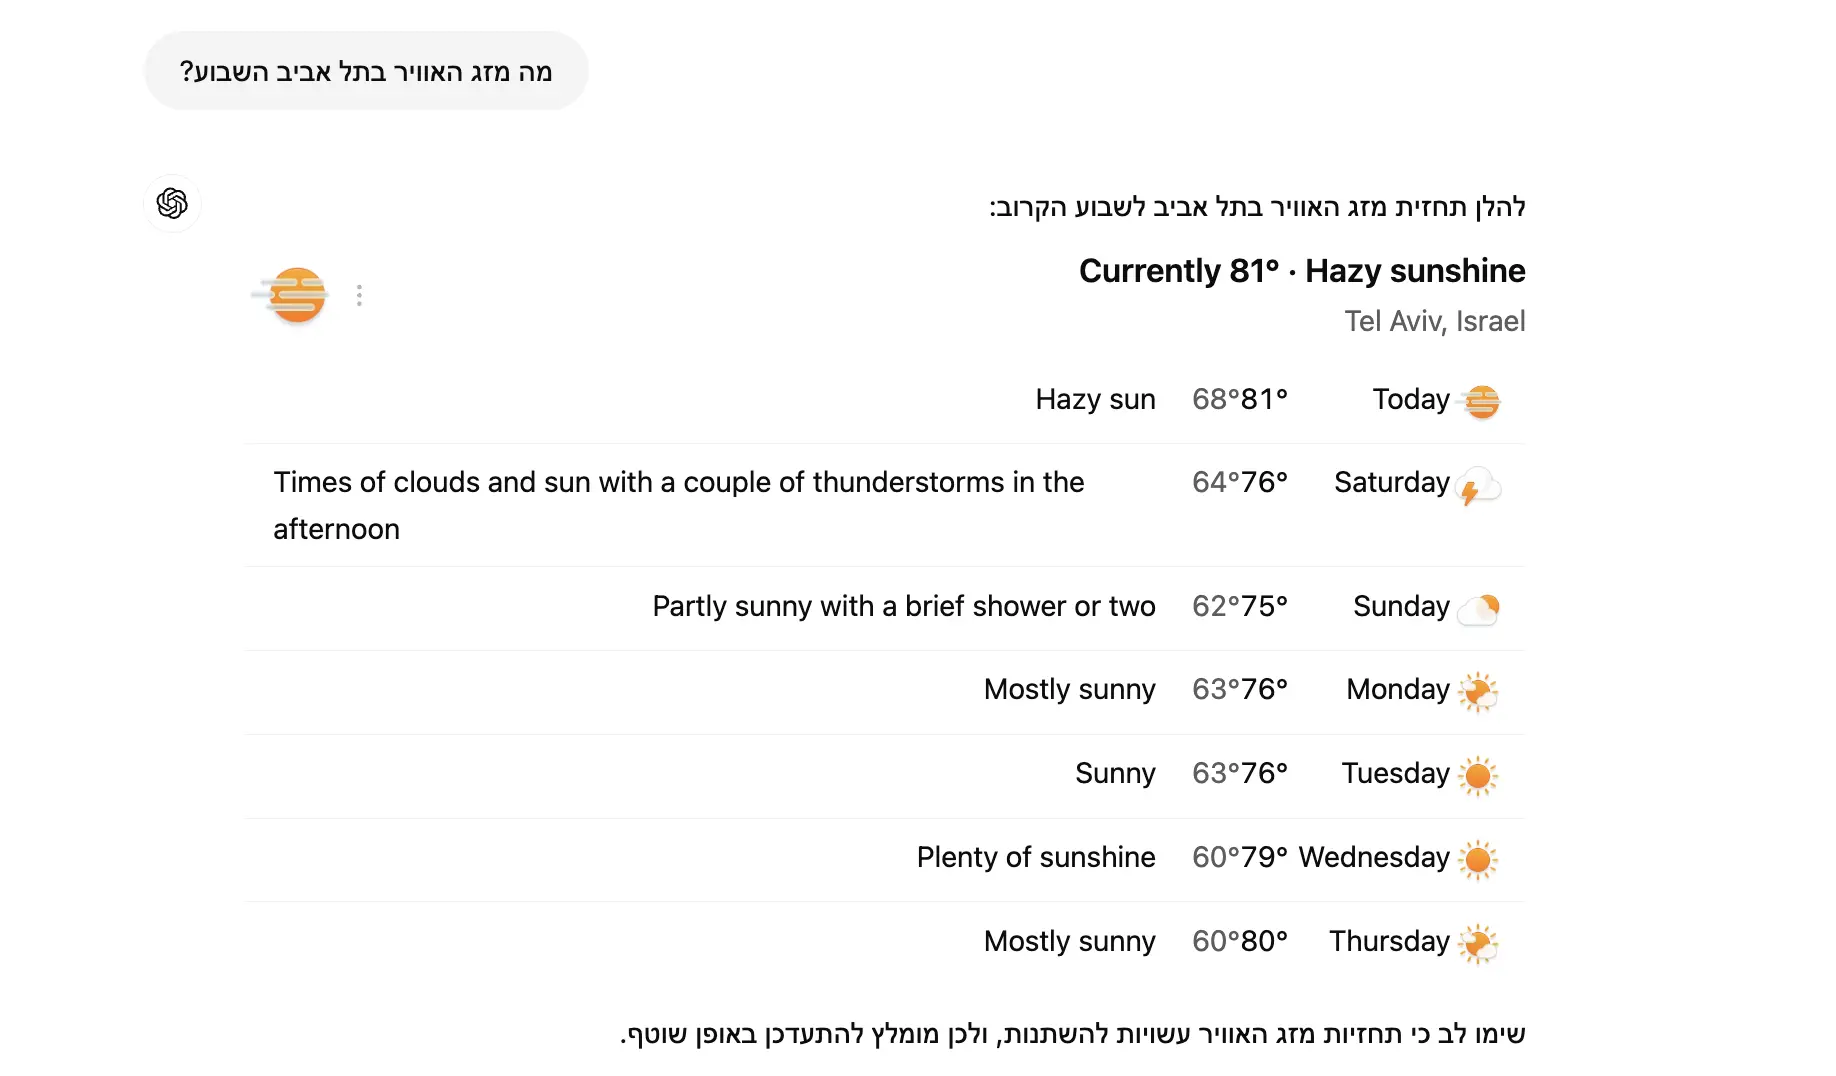Click Today's 68°81° temperature range
The width and height of the screenshot is (1836, 1076).
point(1239,399)
